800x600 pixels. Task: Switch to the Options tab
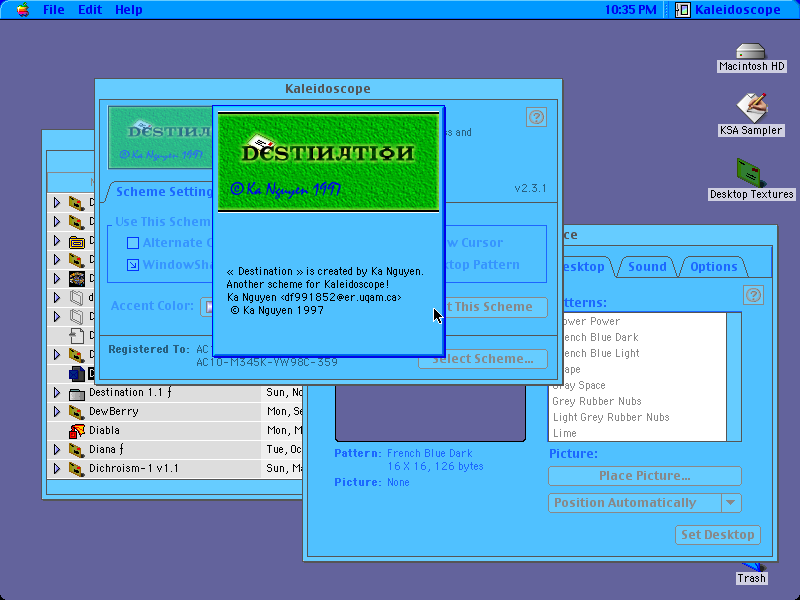(x=713, y=267)
